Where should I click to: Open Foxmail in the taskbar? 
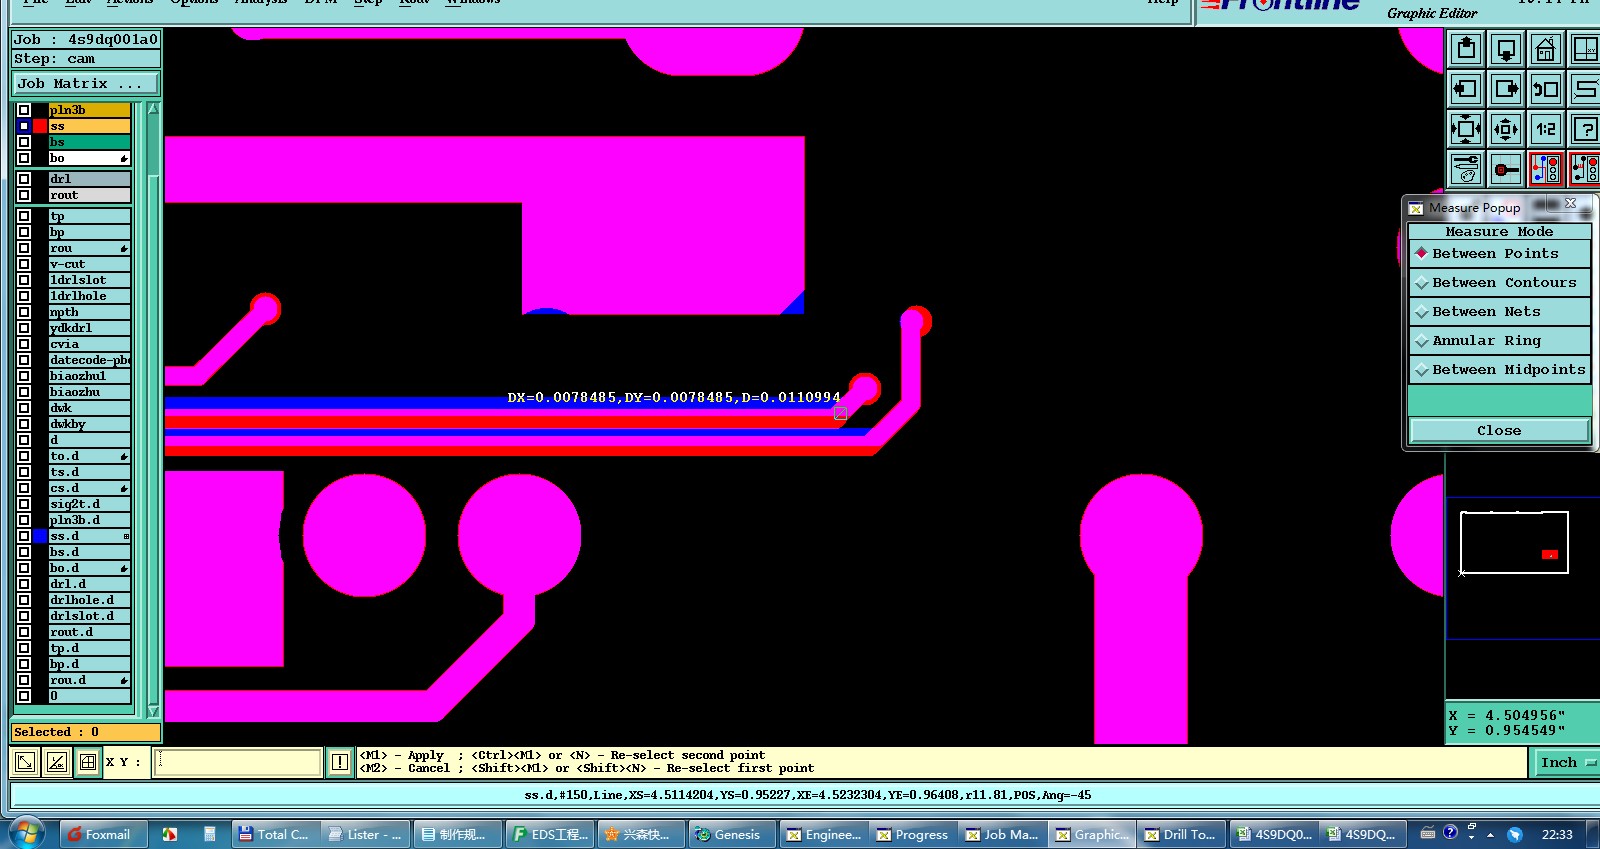[x=103, y=834]
